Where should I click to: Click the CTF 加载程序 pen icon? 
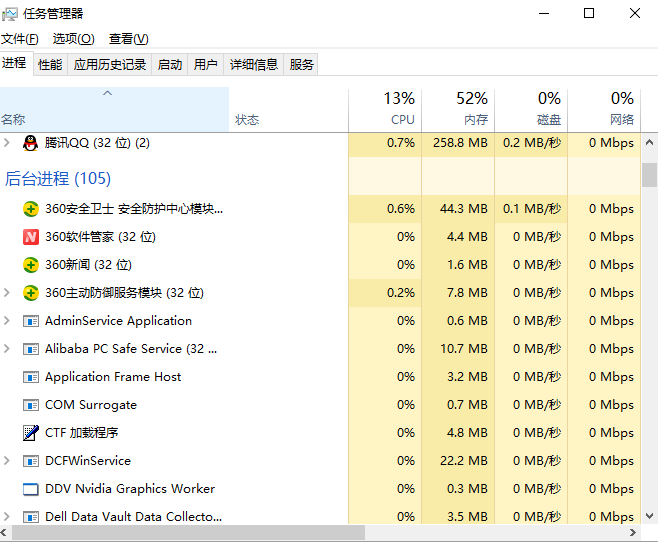pyautogui.click(x=30, y=433)
